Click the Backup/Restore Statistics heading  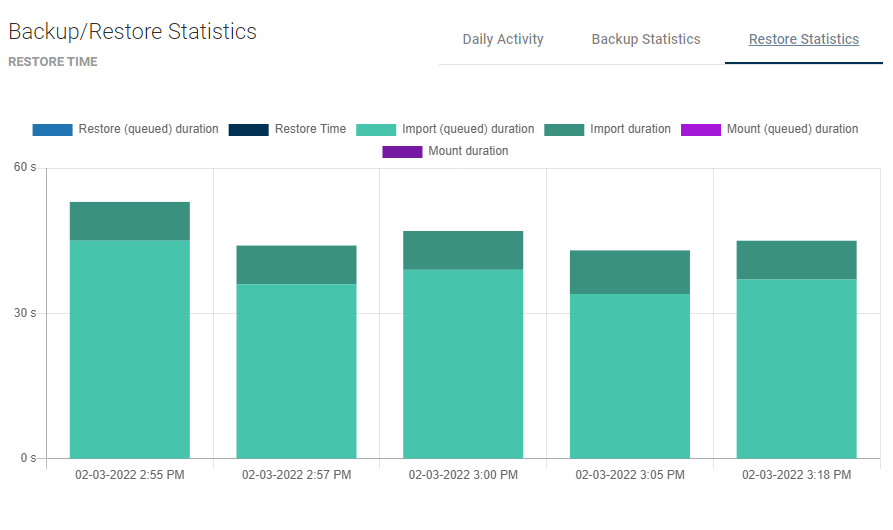coord(132,32)
